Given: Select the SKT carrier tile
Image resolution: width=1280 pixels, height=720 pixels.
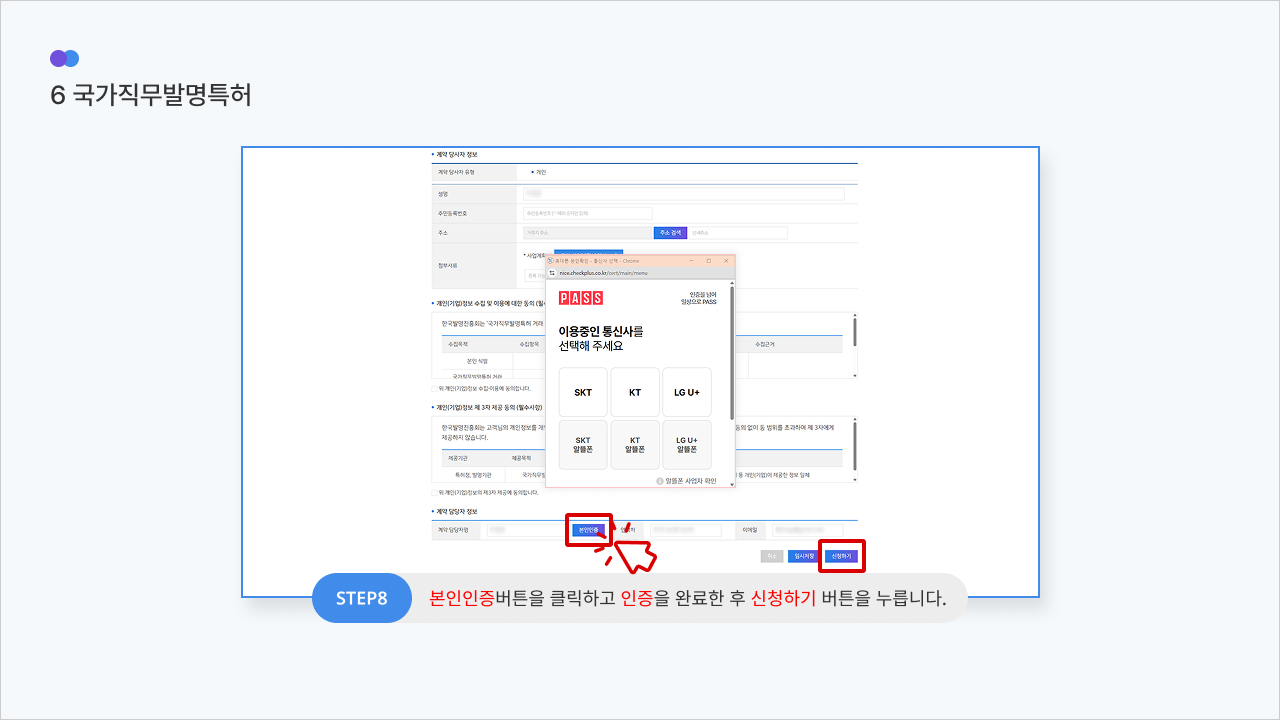Looking at the screenshot, I should click(583, 393).
